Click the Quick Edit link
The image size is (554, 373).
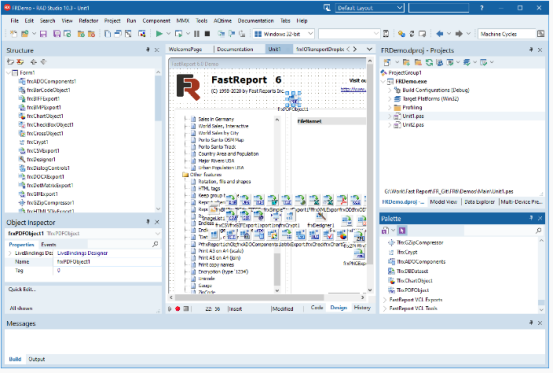pyautogui.click(x=22, y=289)
